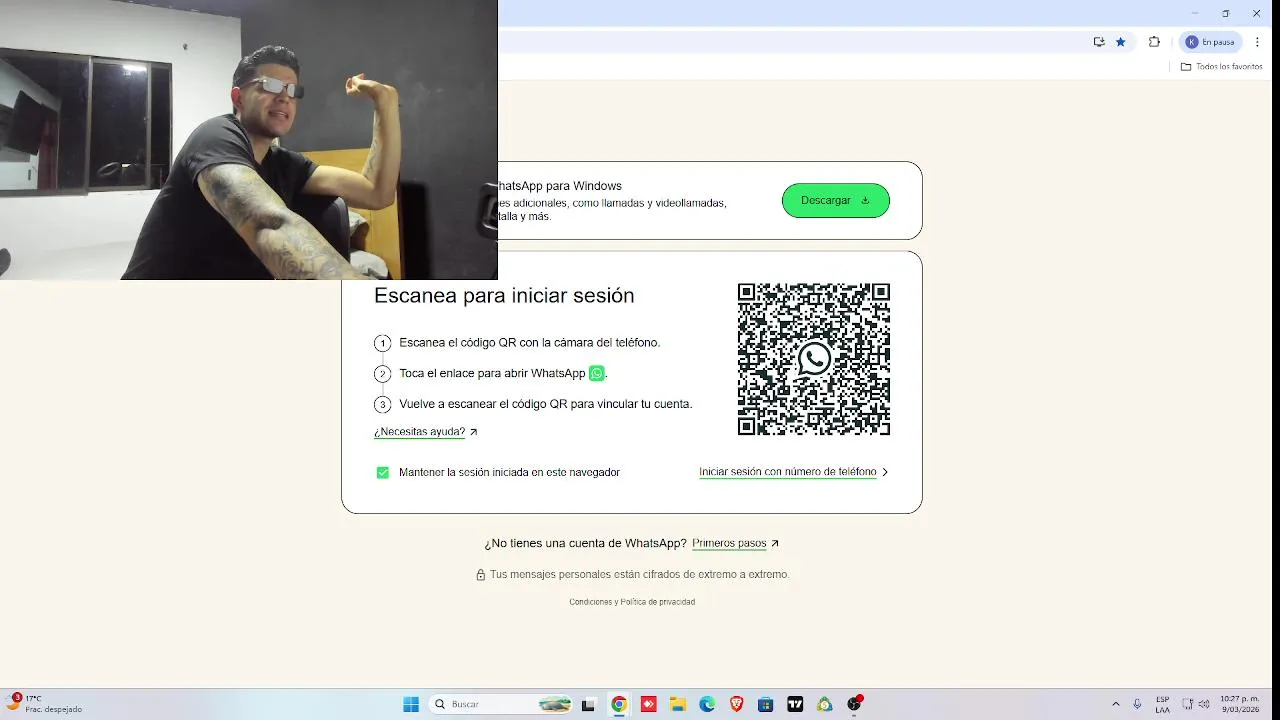Screen dimensions: 1280x720
Task: Click the Chrome icon on the taskbar
Action: coord(619,704)
